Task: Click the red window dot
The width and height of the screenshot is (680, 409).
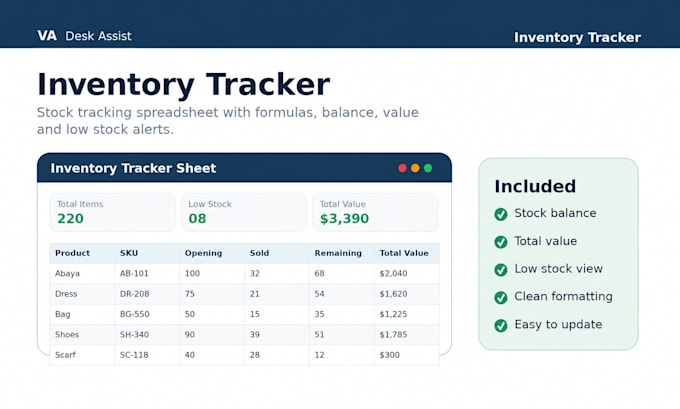Action: [x=402, y=168]
